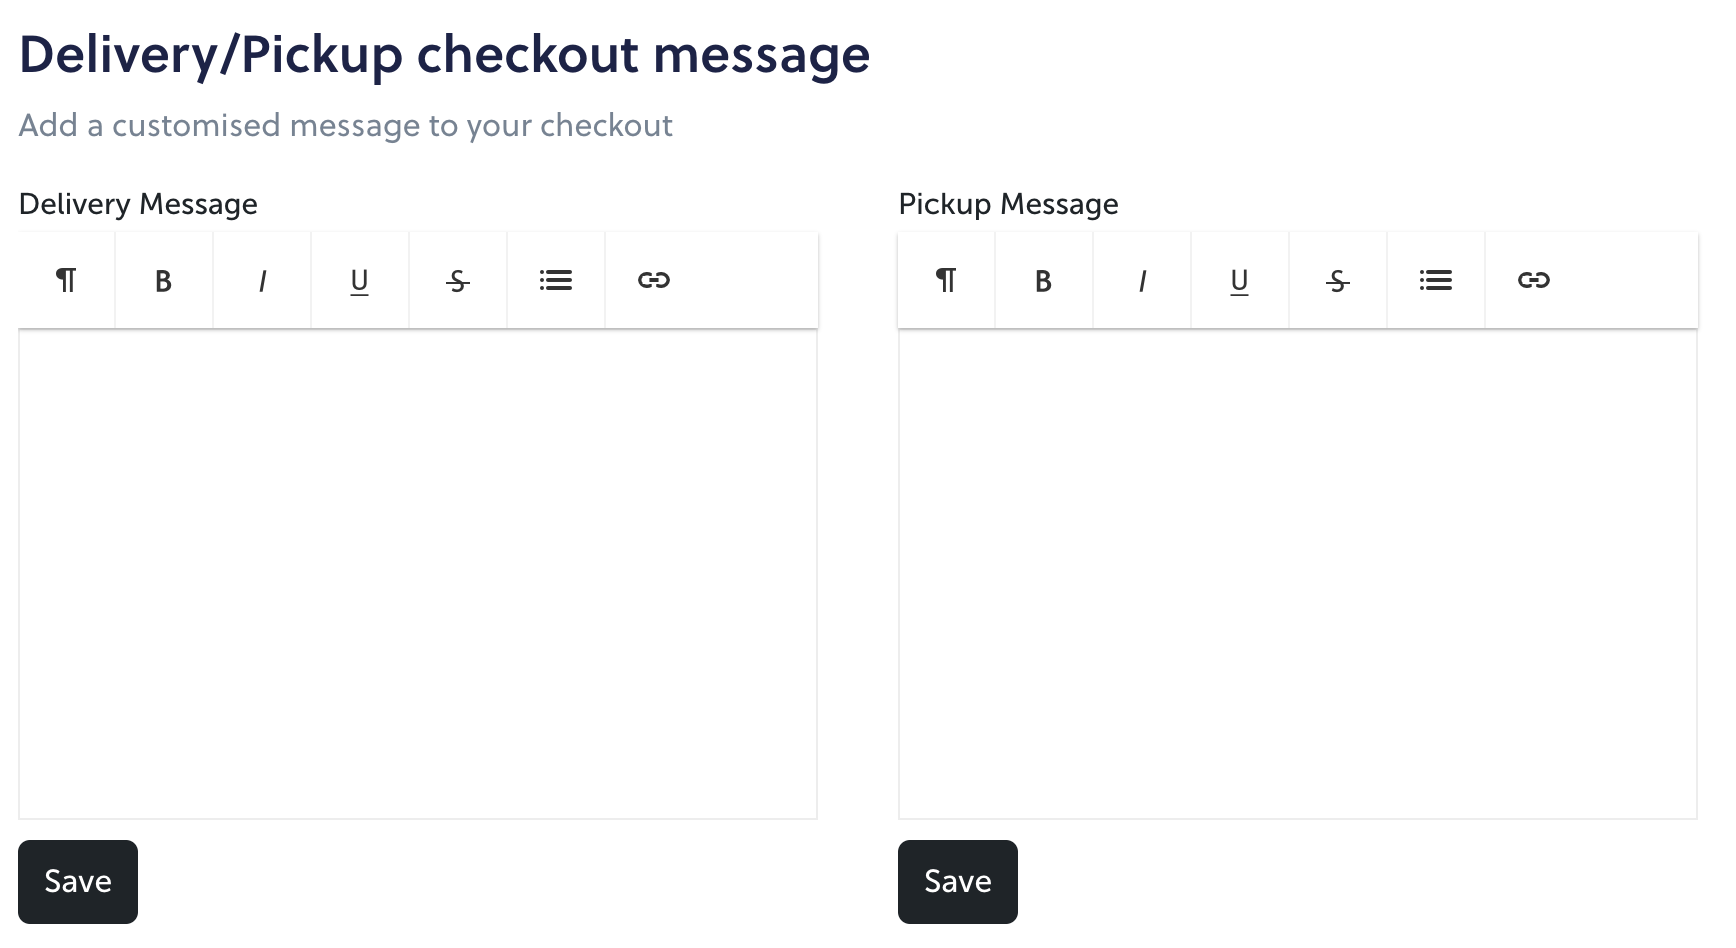Save the Delivery Message
The width and height of the screenshot is (1736, 948).
78,882
